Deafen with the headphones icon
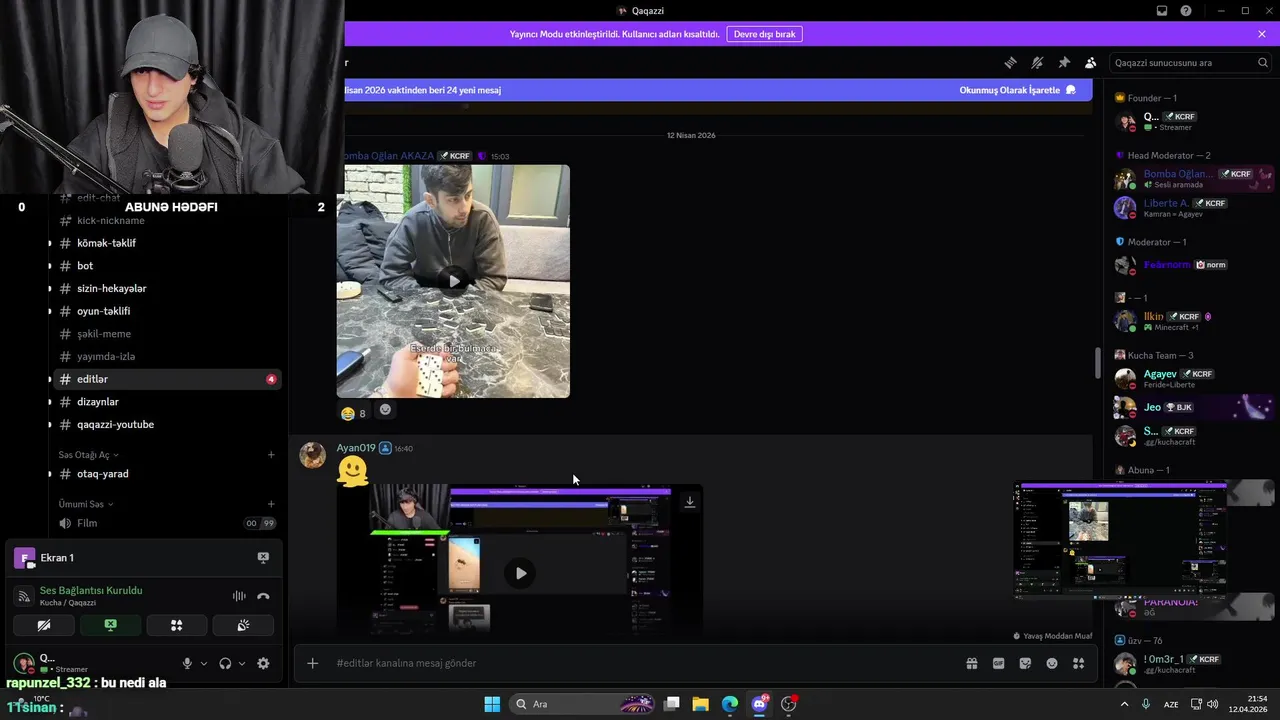This screenshot has width=1280, height=720. [x=225, y=663]
